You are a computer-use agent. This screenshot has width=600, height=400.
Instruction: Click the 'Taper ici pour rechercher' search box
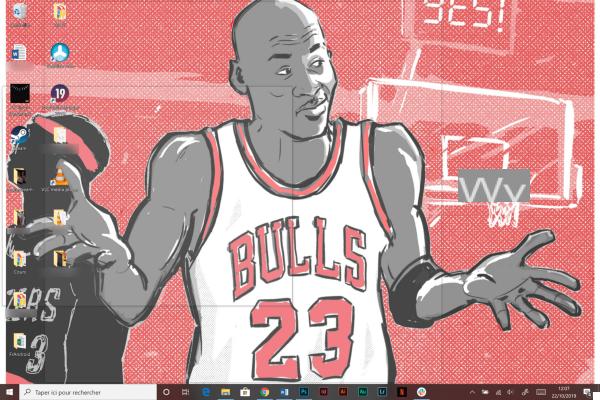pyautogui.click(x=88, y=392)
